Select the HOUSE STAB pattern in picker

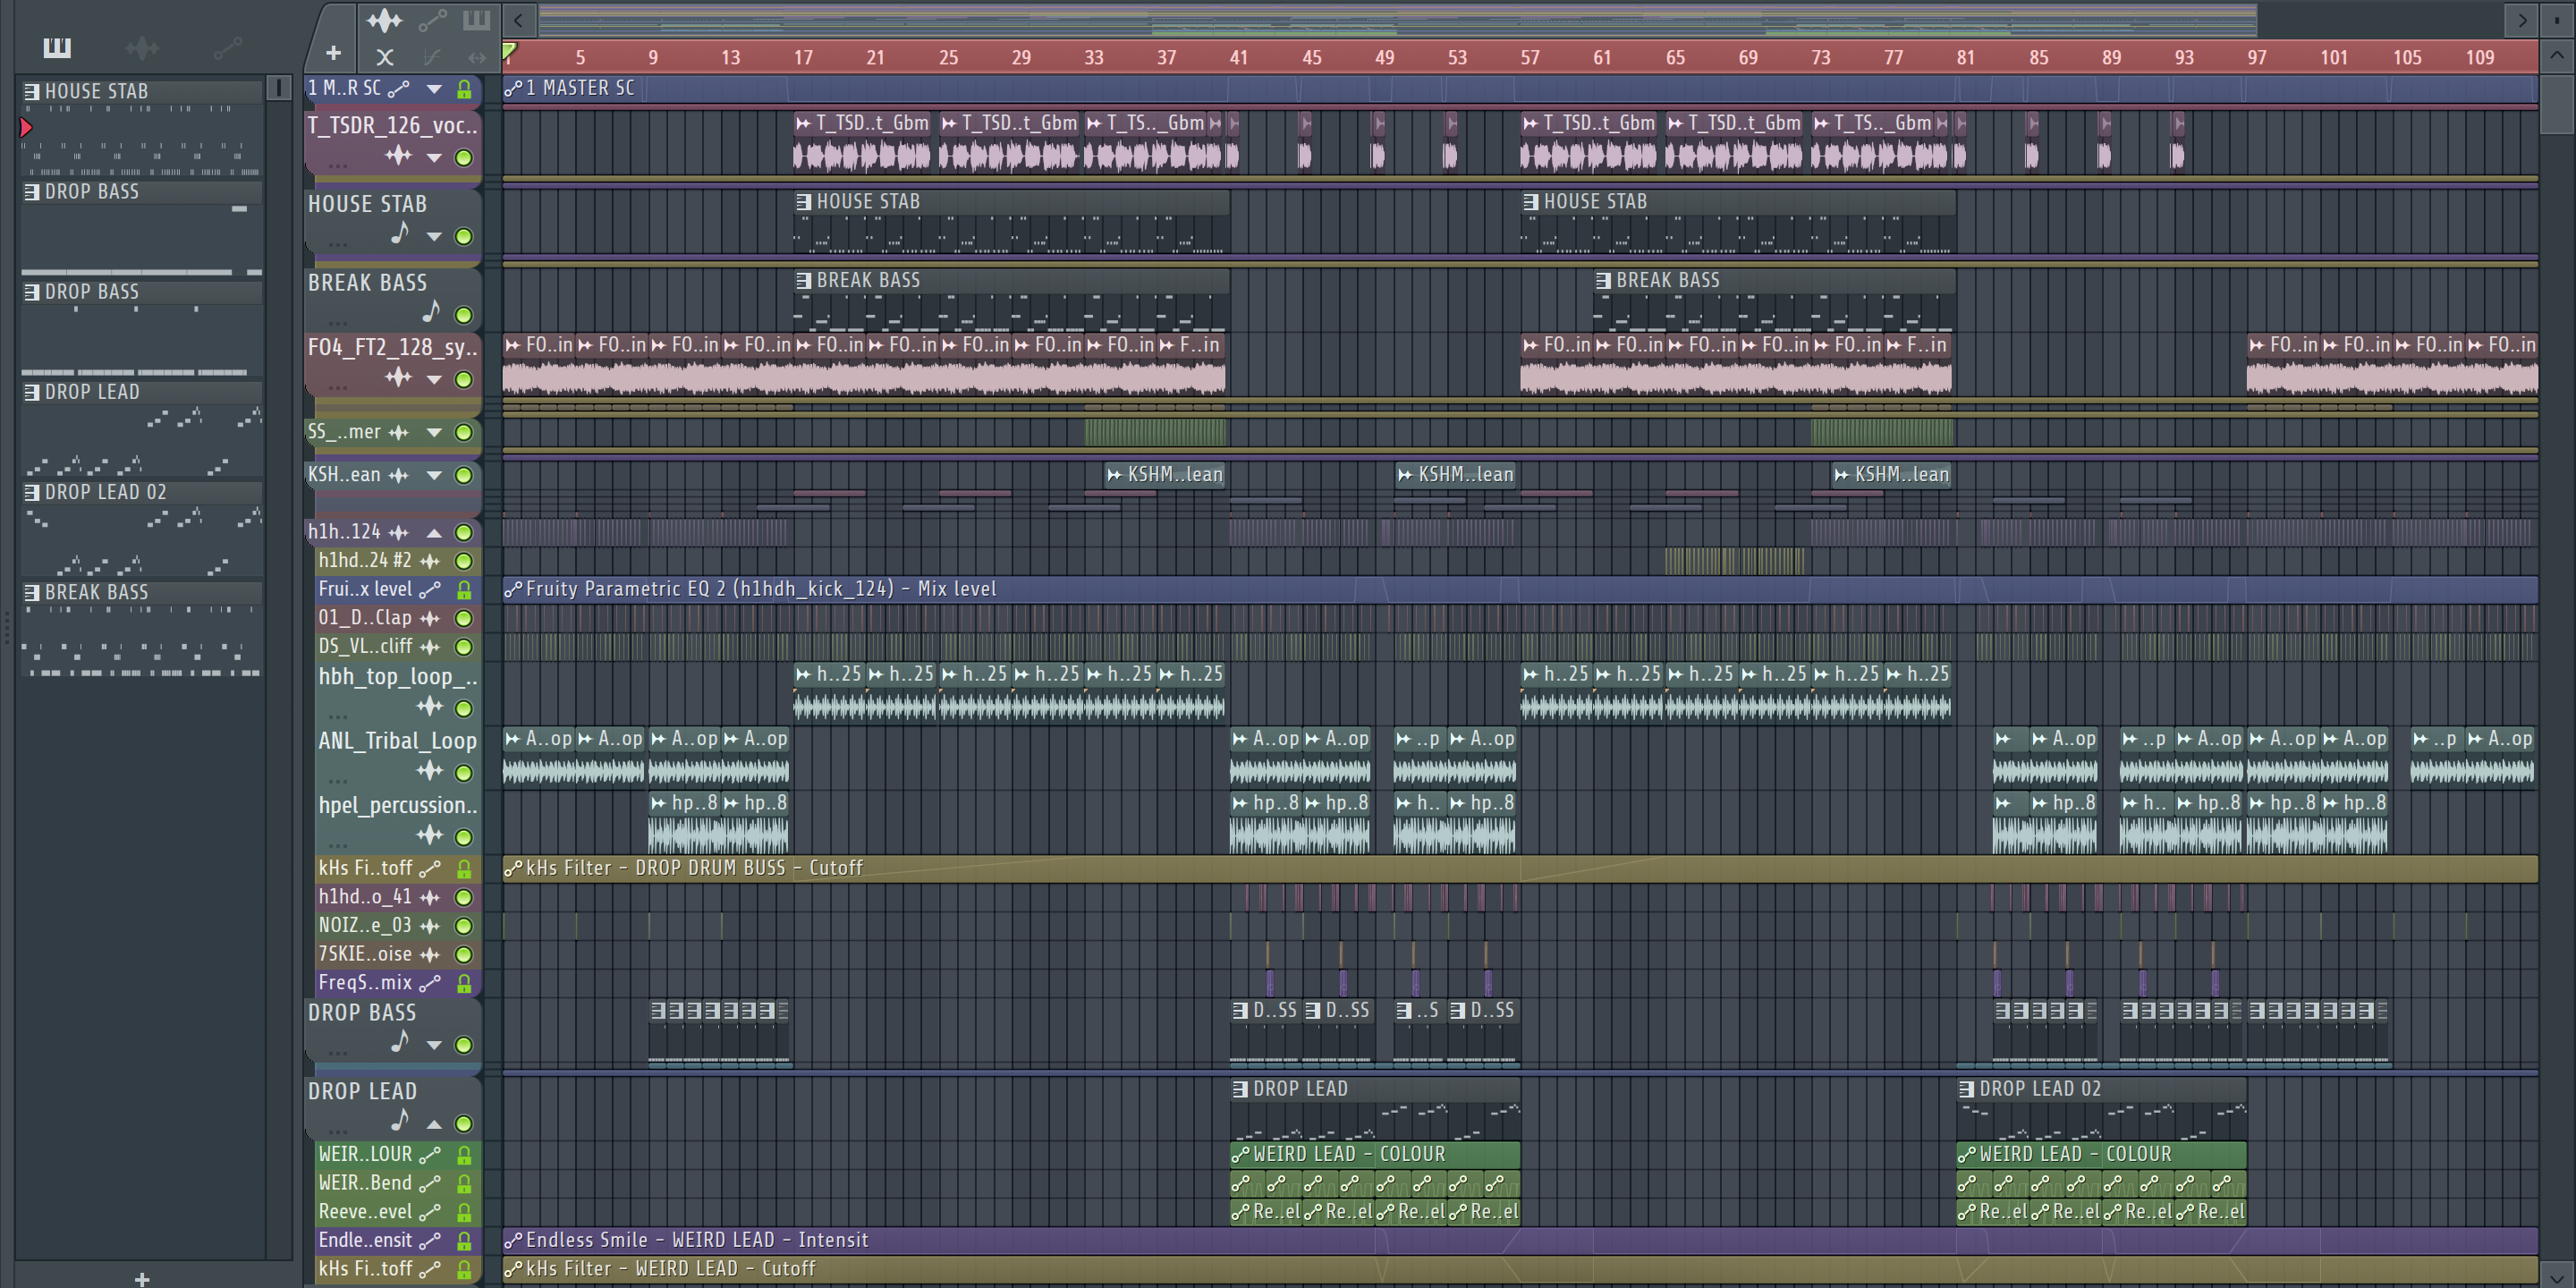(141, 127)
